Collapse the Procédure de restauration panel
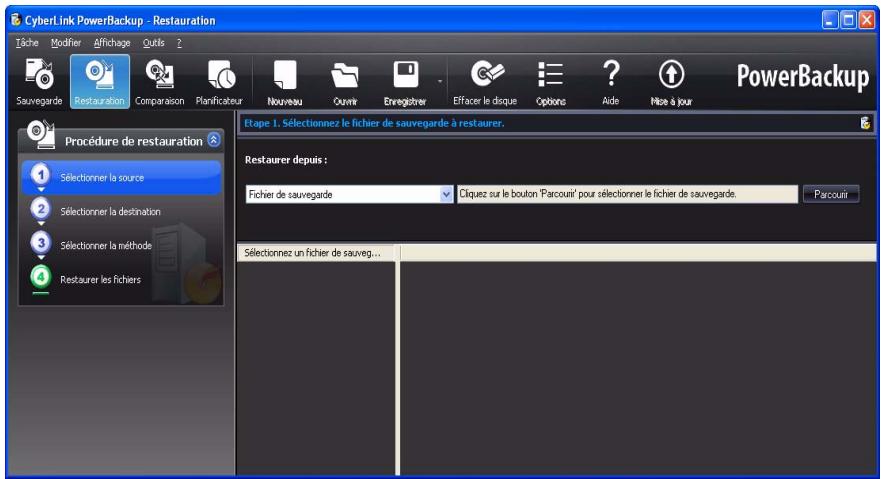Viewport: 882px width, 479px height. [214, 140]
